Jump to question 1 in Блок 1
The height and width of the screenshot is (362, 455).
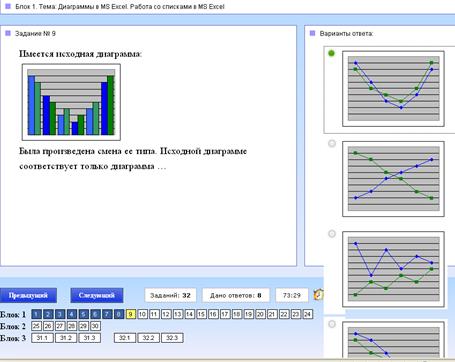coord(36,314)
